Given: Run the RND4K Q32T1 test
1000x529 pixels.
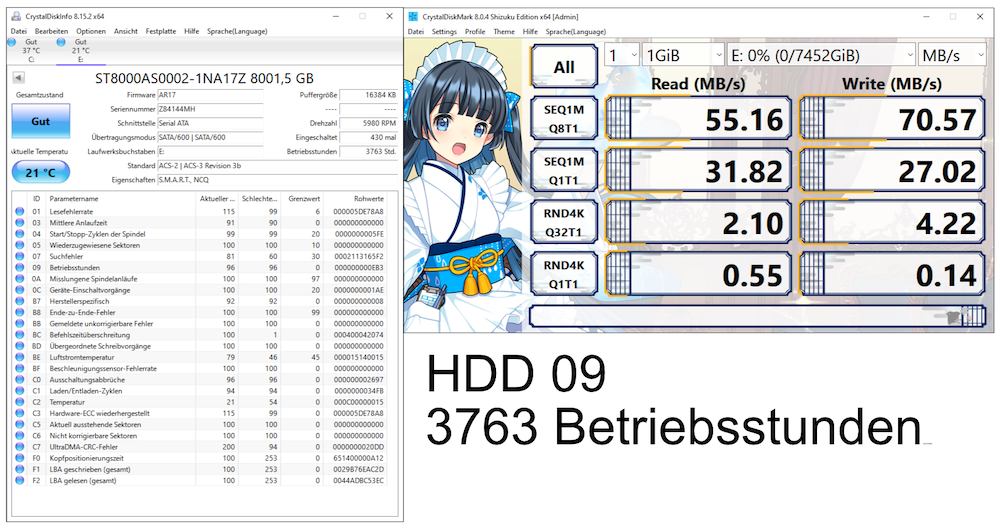Looking at the screenshot, I should click(x=564, y=222).
